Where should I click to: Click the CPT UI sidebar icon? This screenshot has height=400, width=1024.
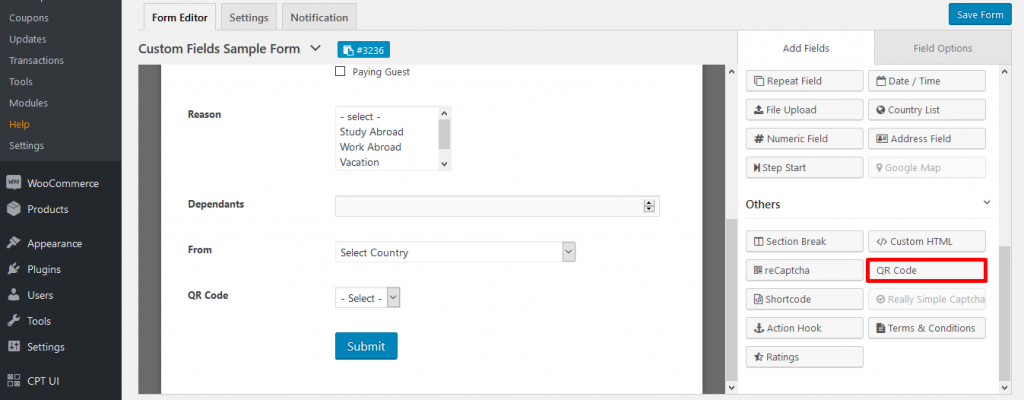(x=14, y=380)
